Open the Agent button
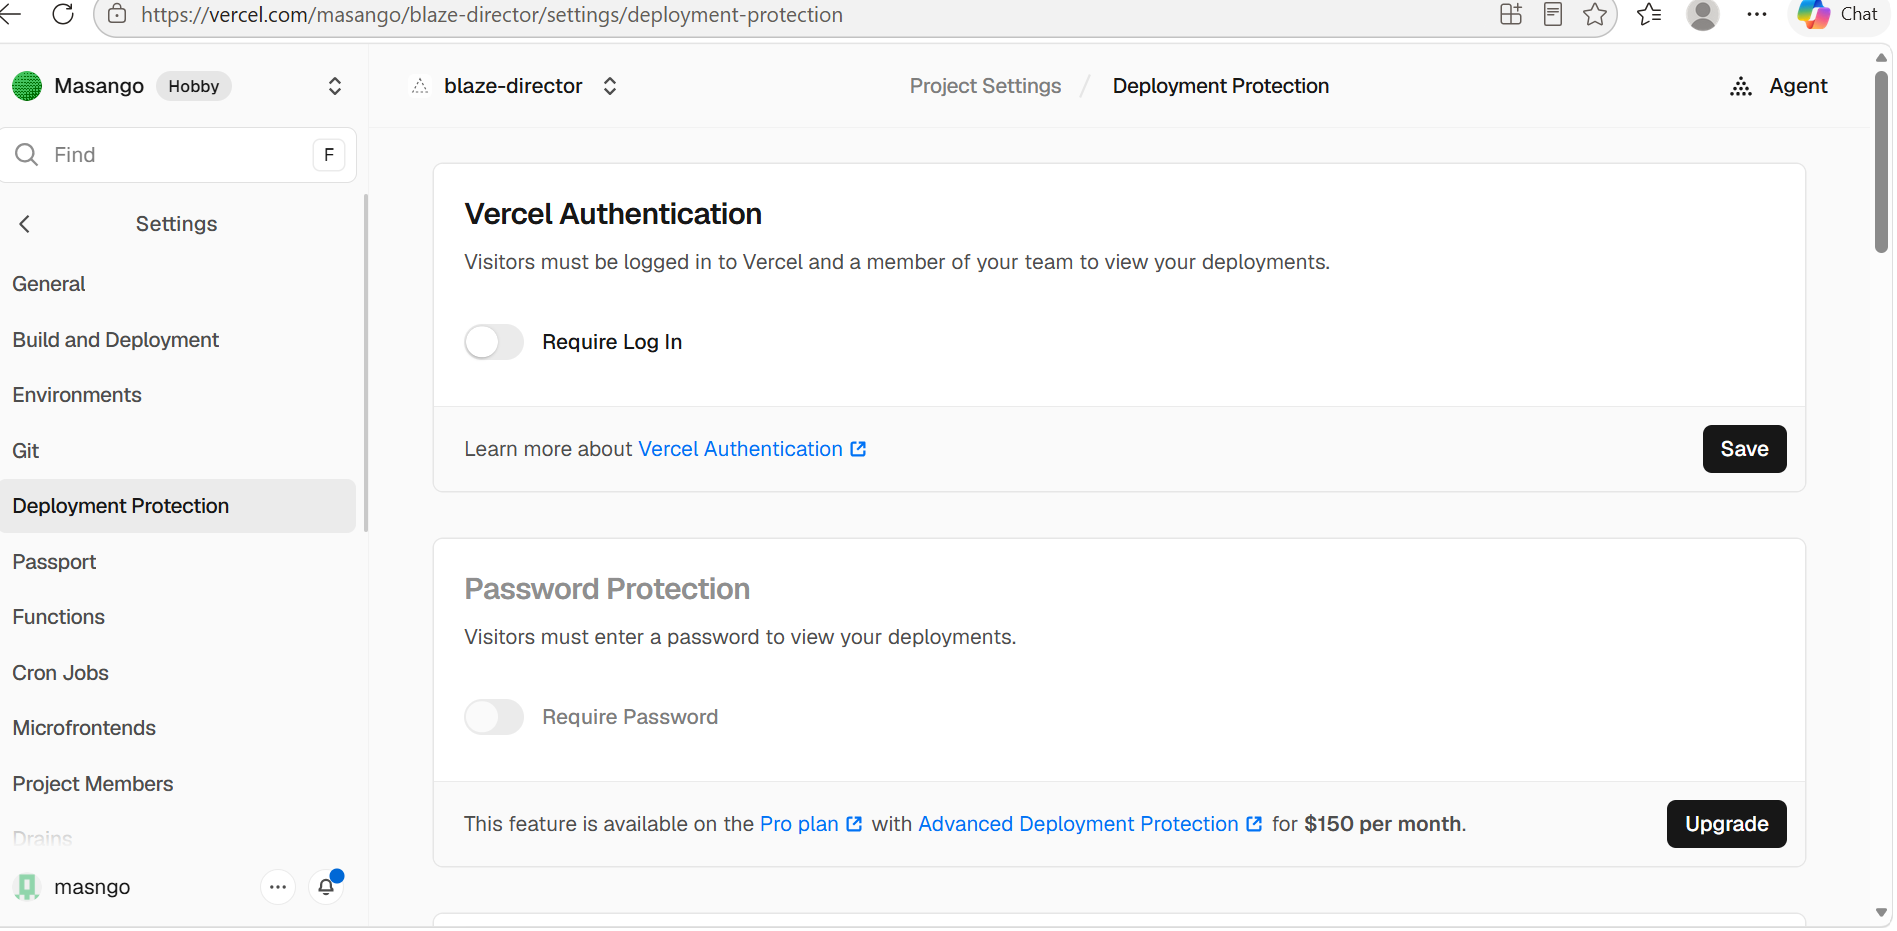The image size is (1897, 931). pos(1778,86)
